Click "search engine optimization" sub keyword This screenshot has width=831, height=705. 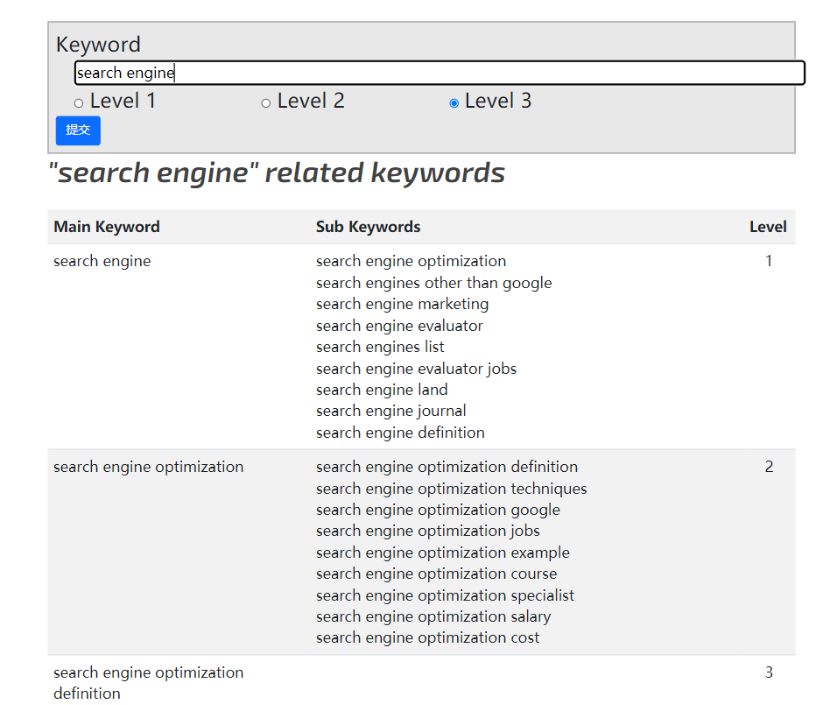(x=411, y=261)
